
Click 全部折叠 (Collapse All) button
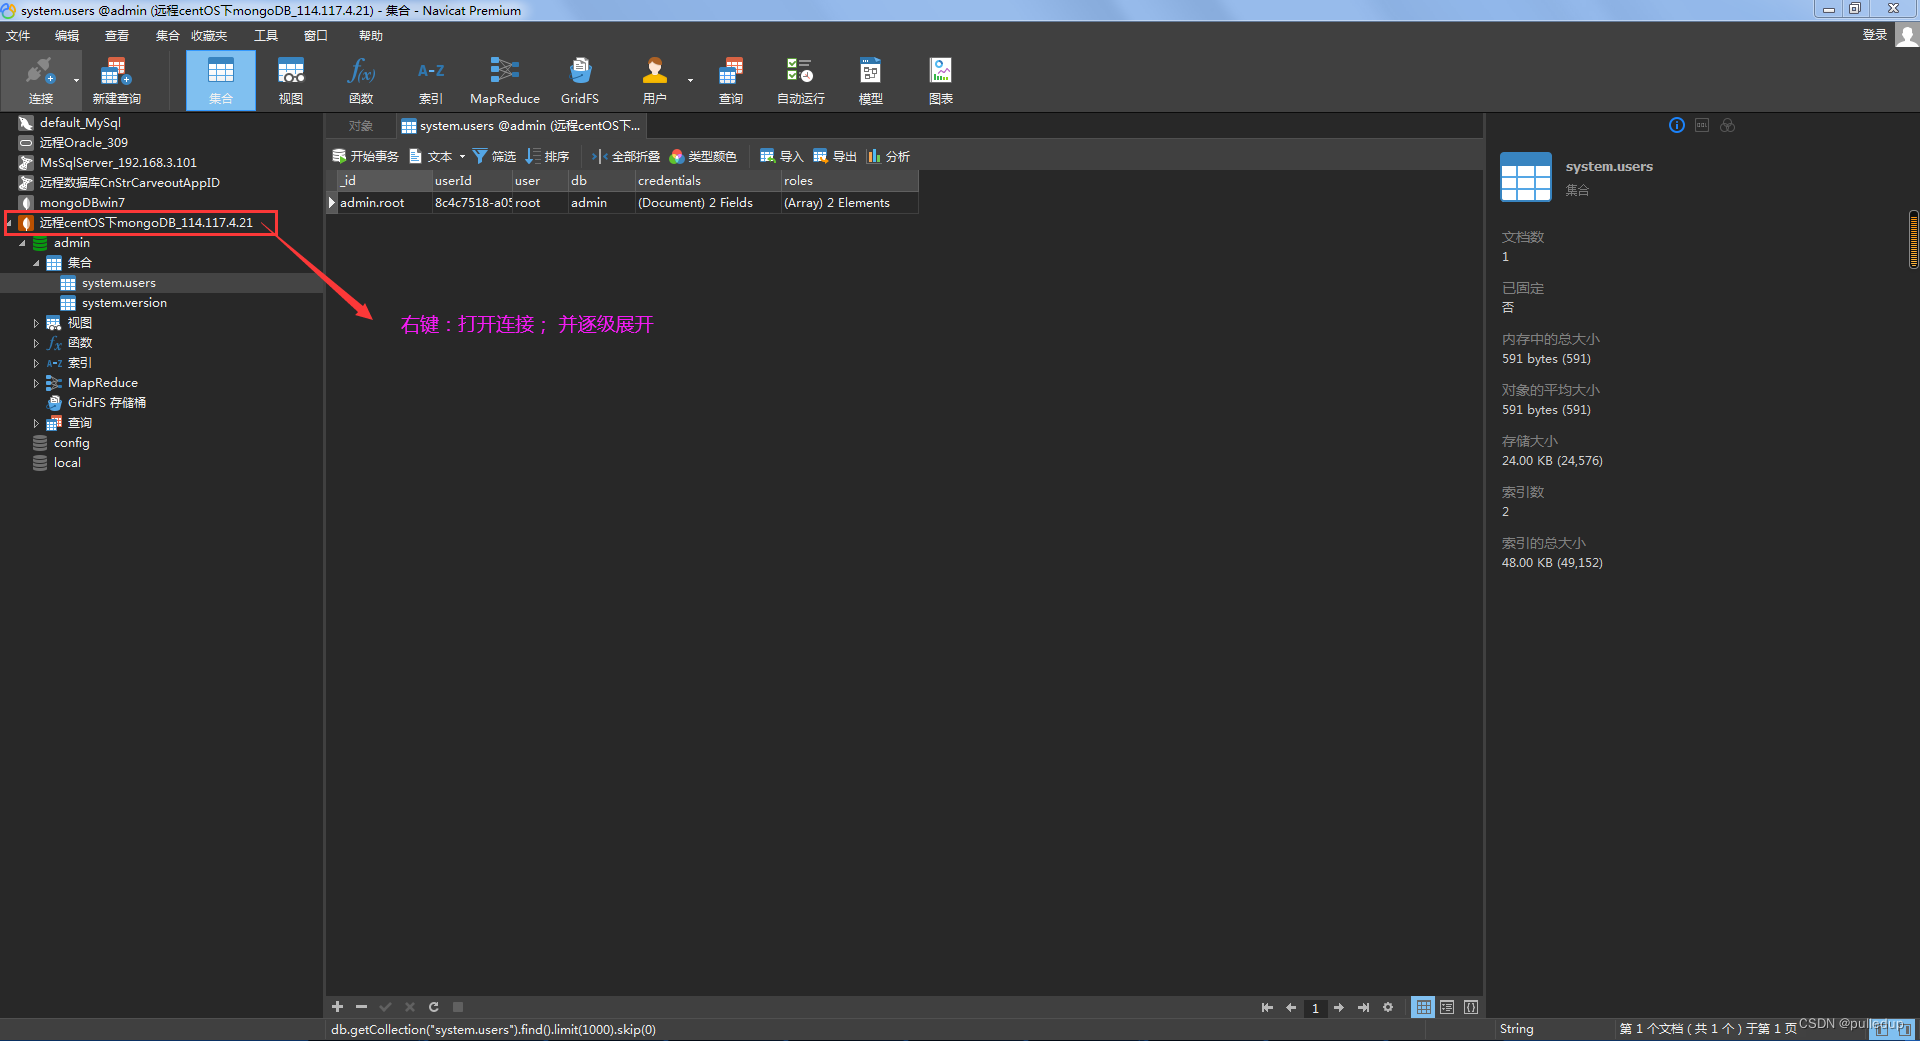pyautogui.click(x=626, y=156)
